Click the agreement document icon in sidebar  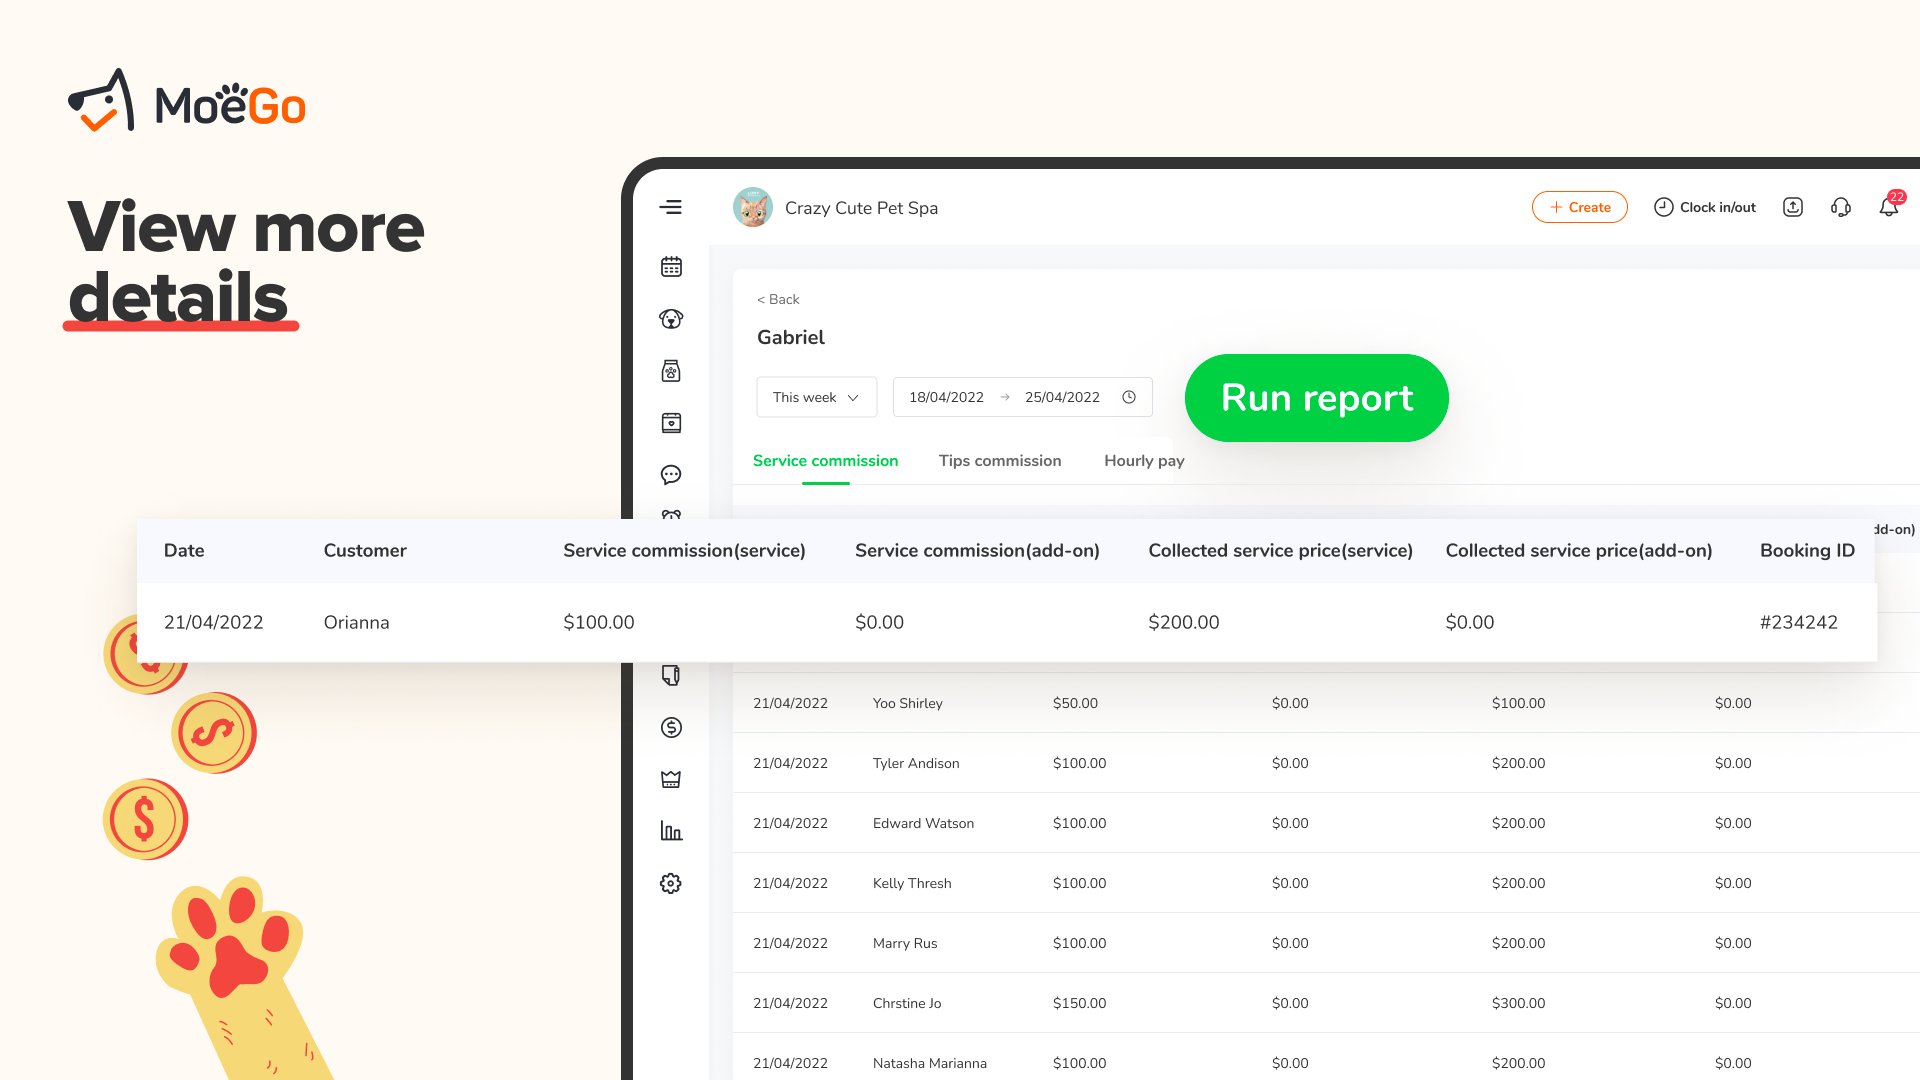coord(671,675)
